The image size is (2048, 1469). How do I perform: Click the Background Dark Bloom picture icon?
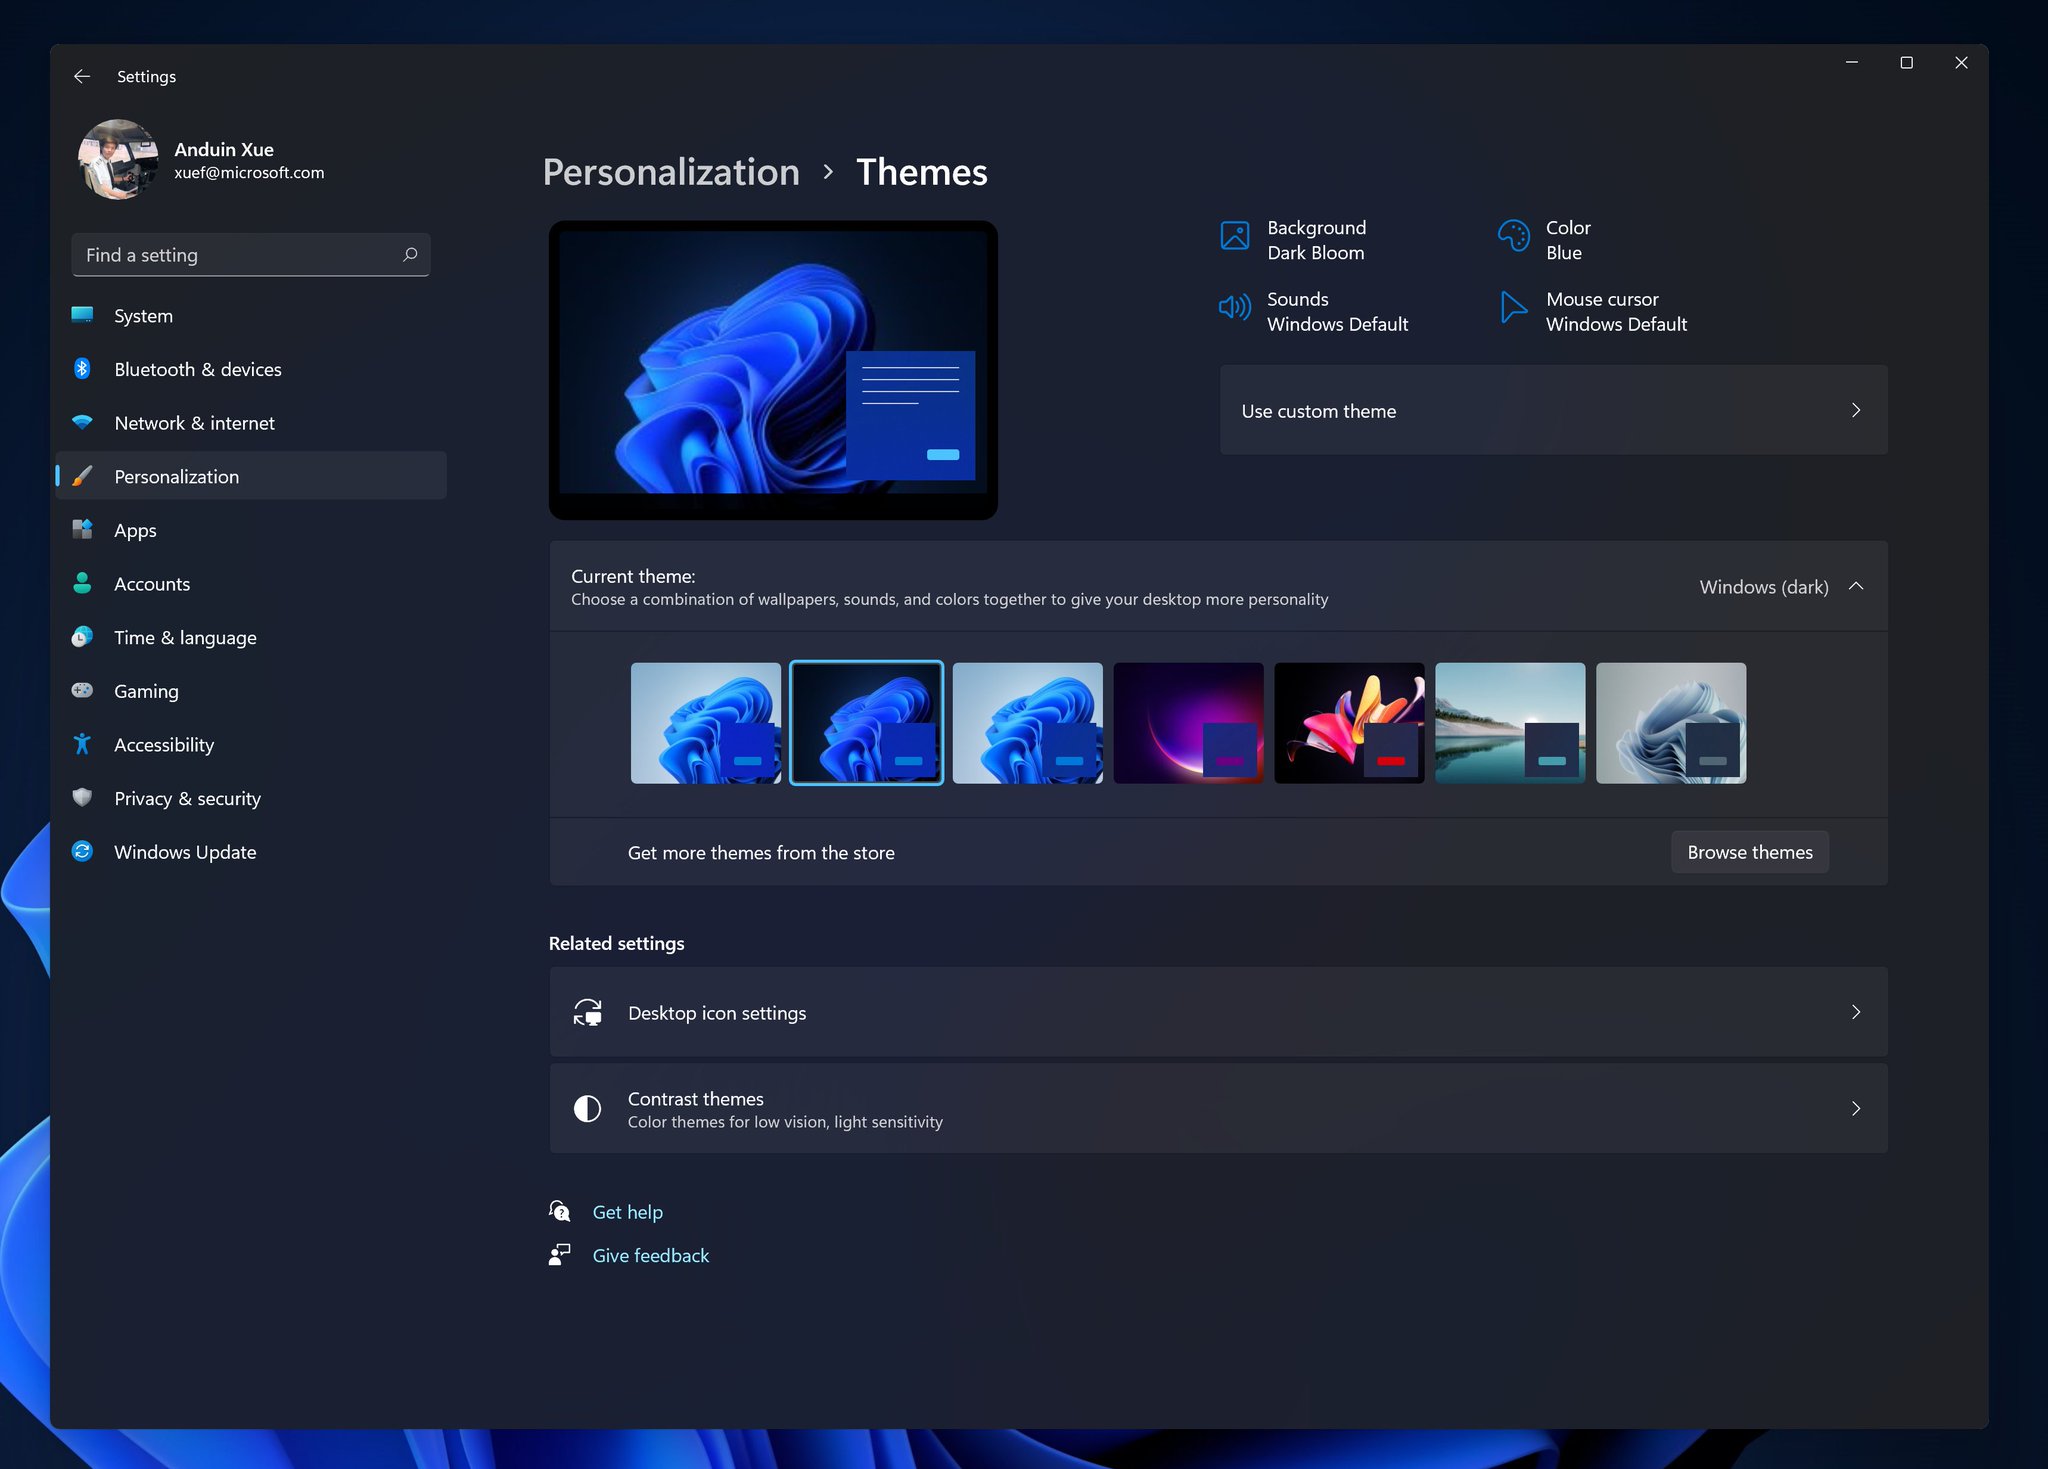[x=1234, y=236]
